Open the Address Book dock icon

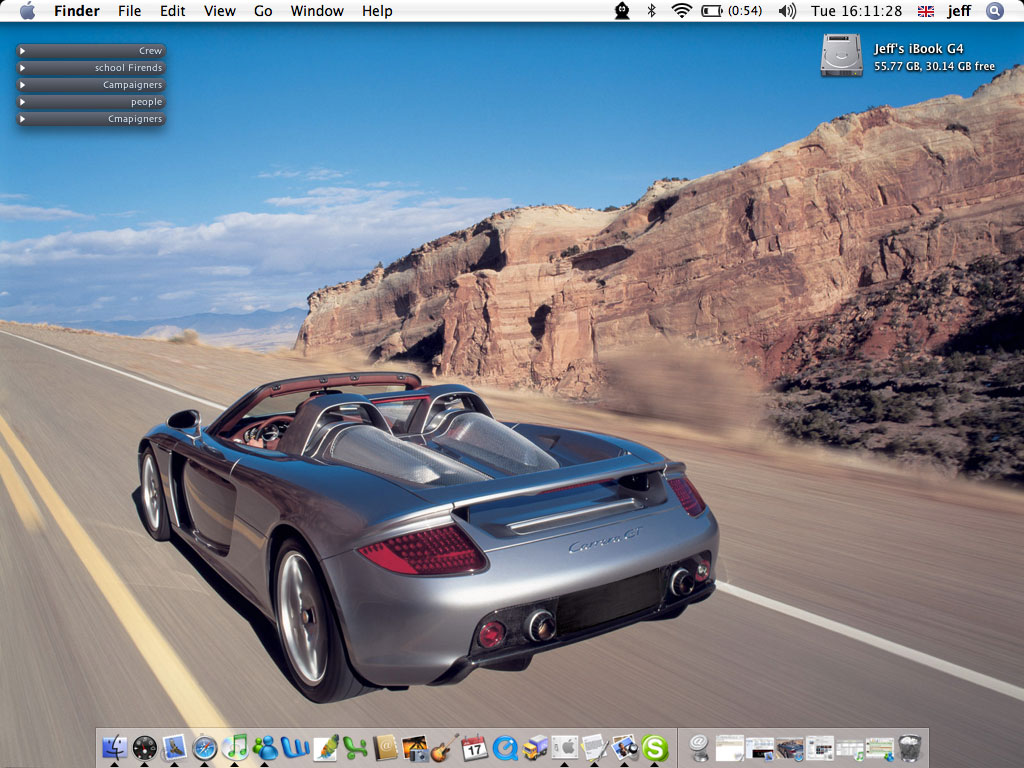click(385, 747)
